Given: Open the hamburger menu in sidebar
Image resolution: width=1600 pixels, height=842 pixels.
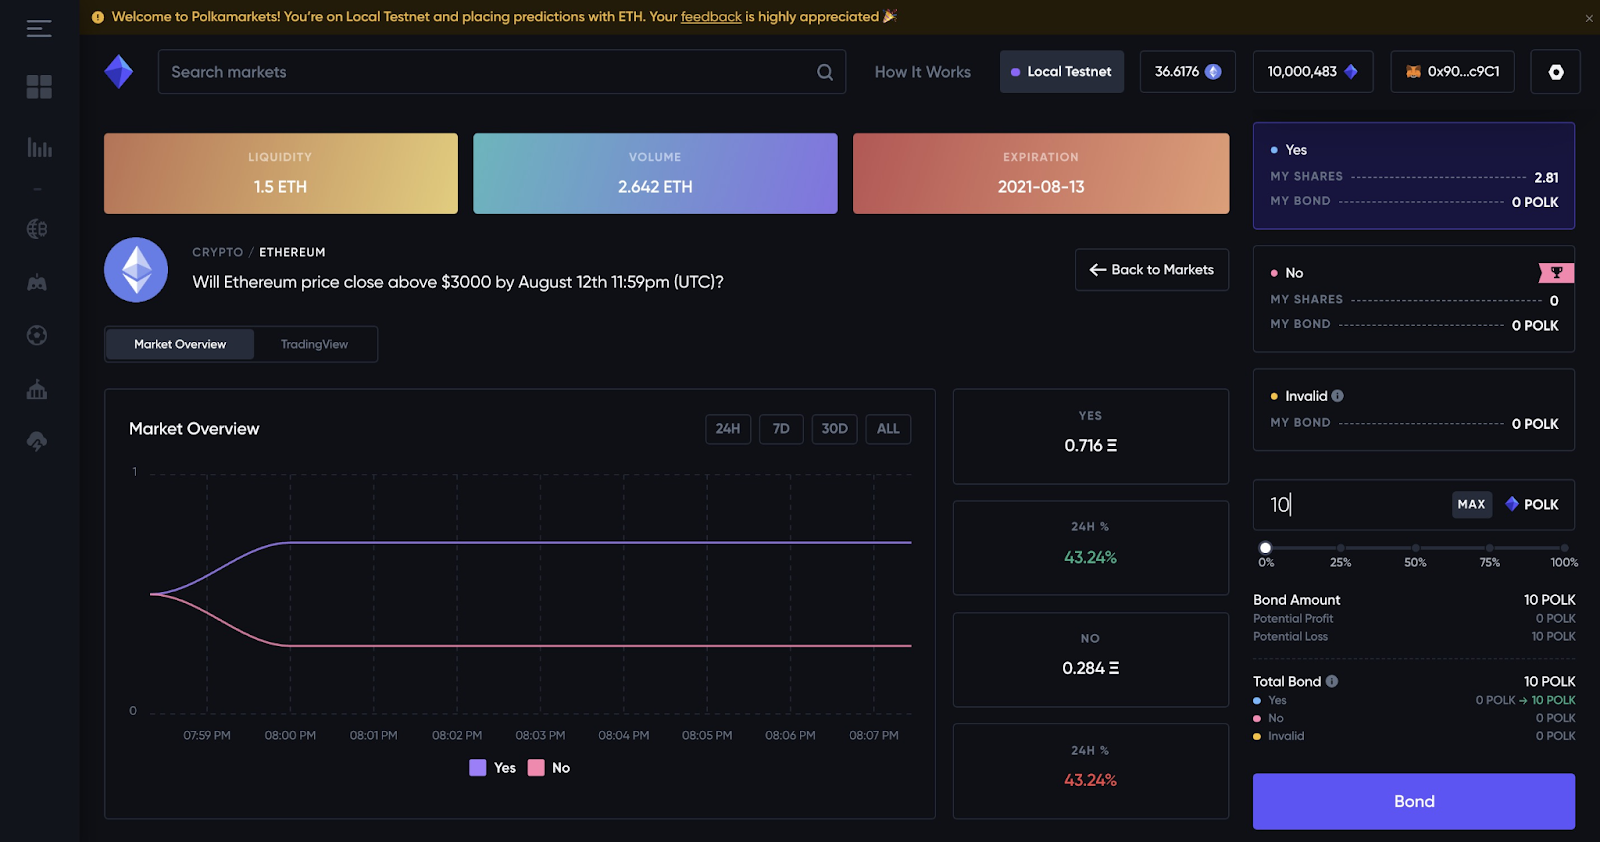Looking at the screenshot, I should pos(39,28).
